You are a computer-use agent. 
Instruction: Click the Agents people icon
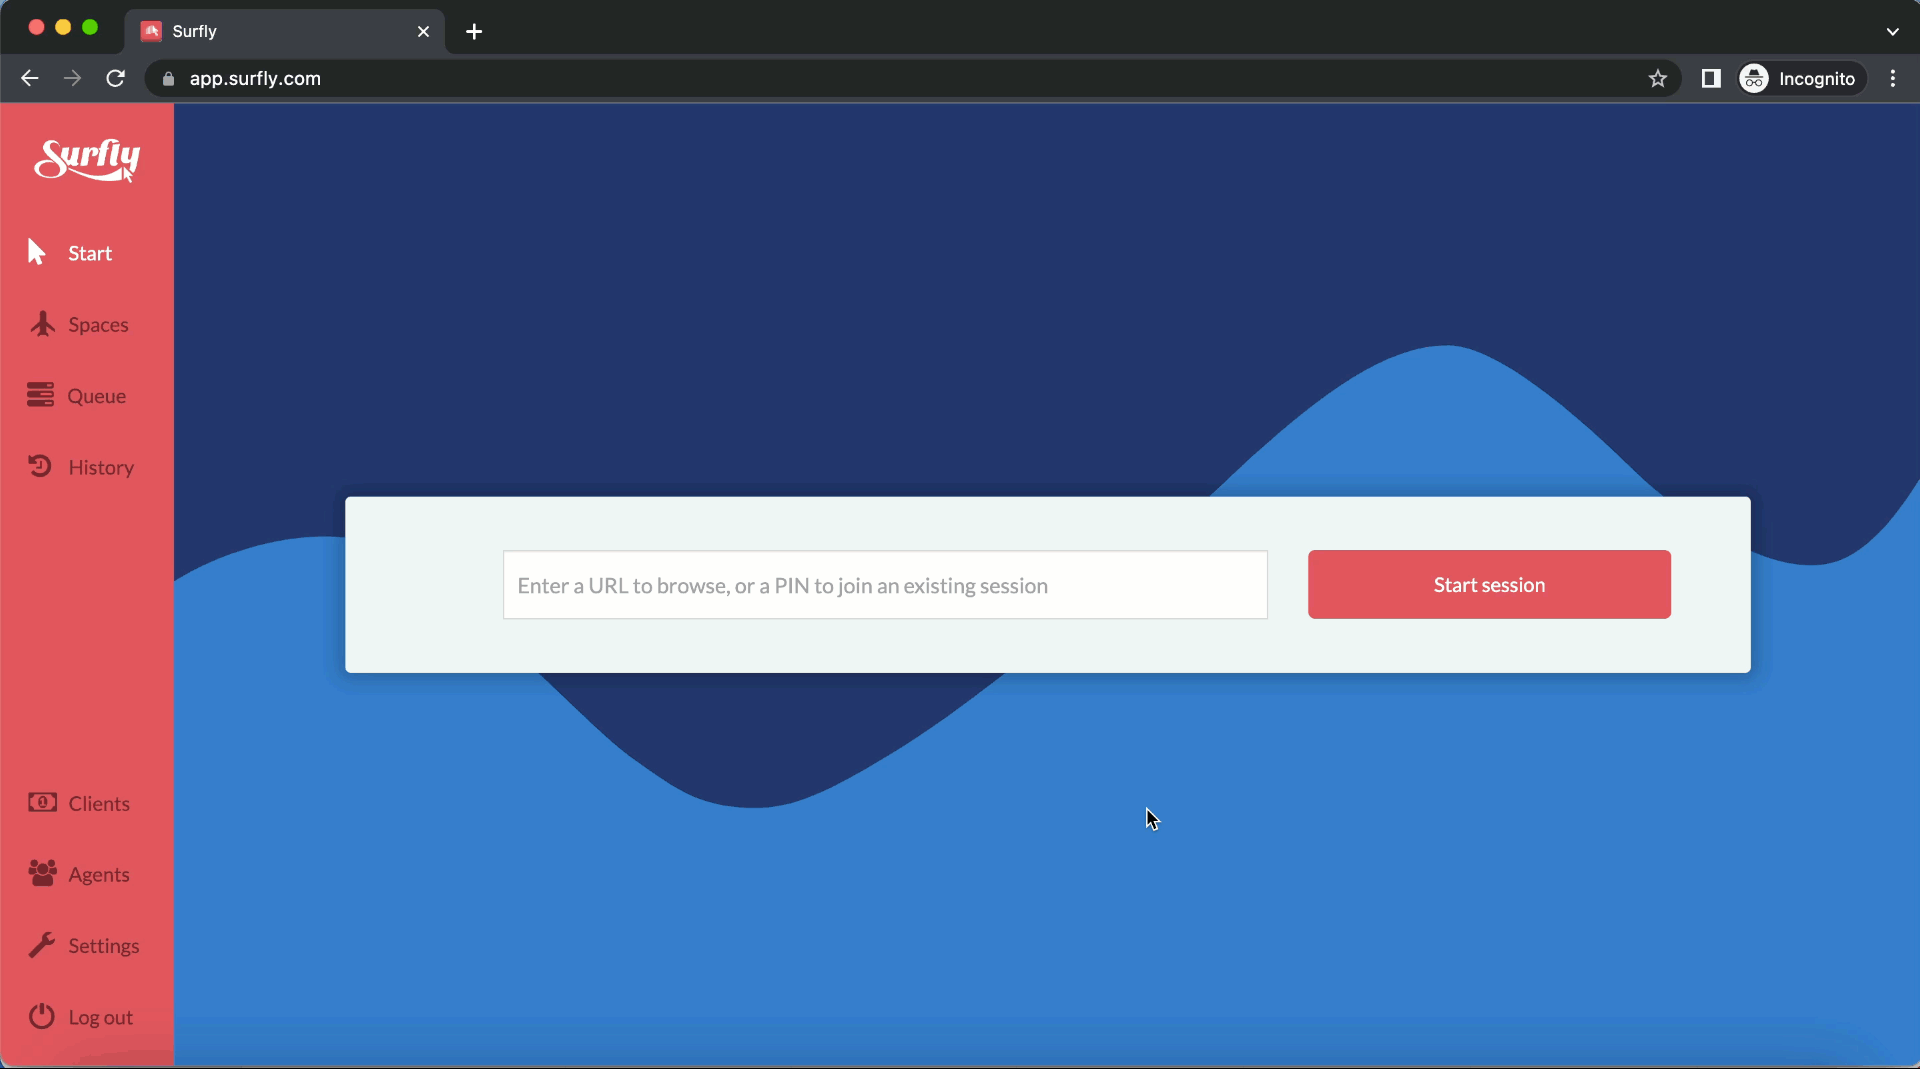(x=42, y=873)
